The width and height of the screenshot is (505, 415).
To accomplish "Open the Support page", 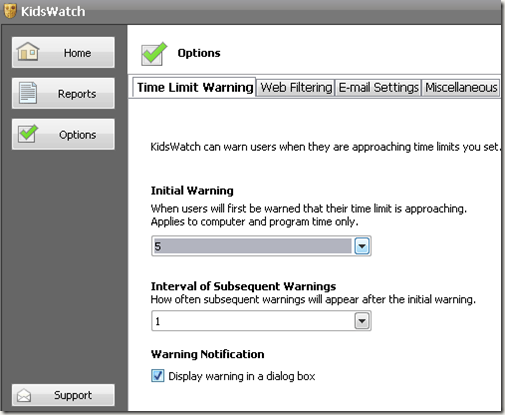I will (63, 395).
